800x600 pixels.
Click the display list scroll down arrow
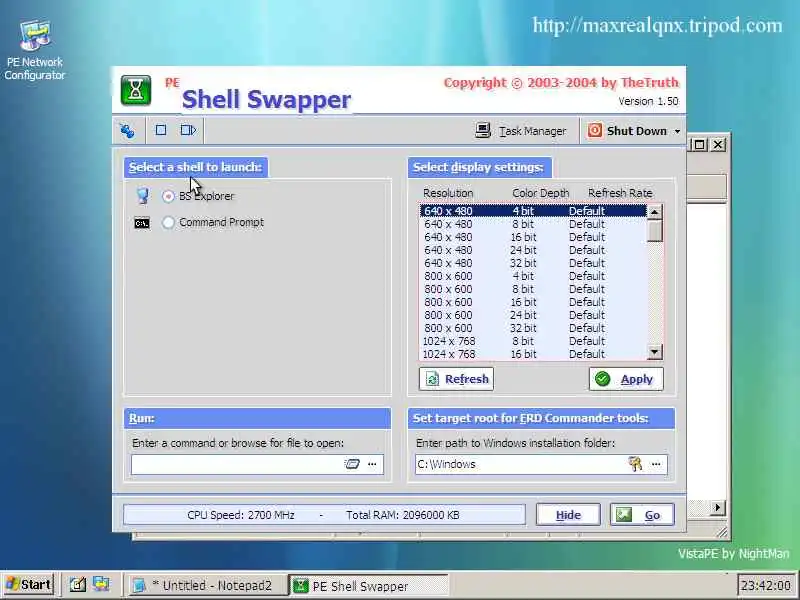(655, 352)
